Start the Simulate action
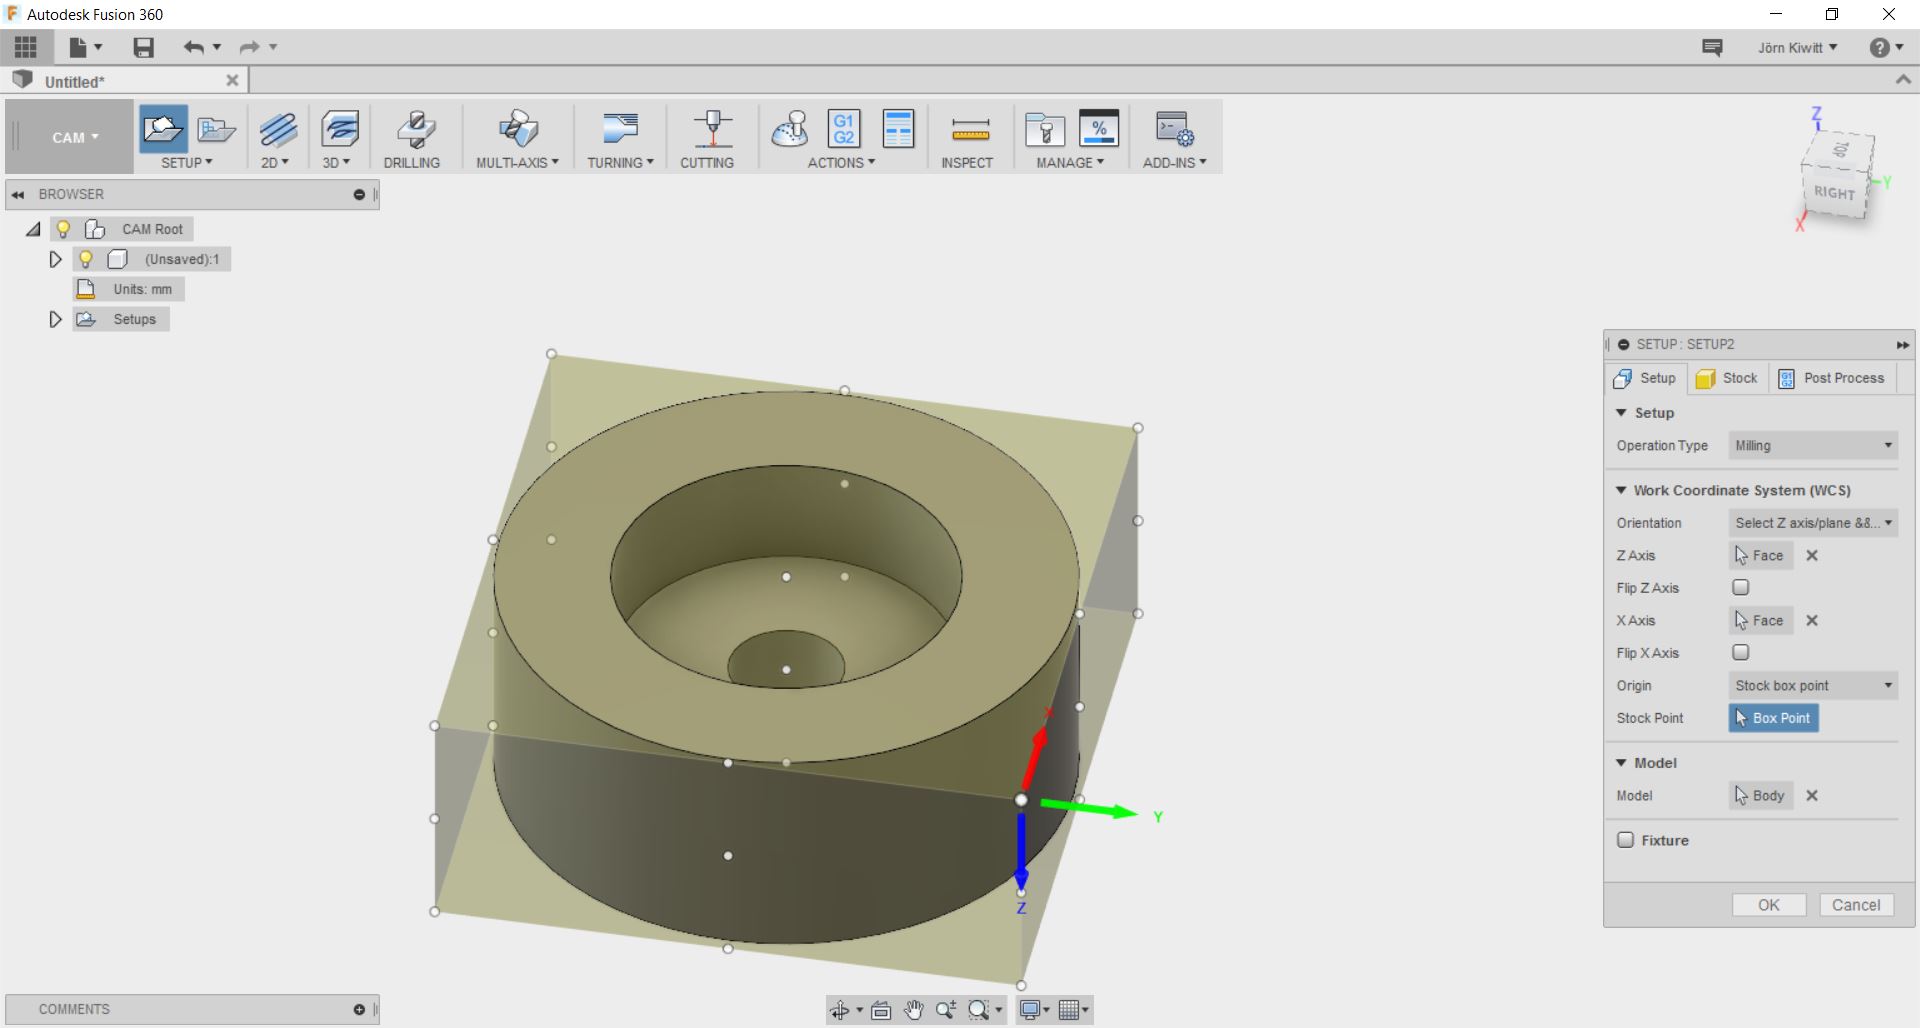 [x=789, y=130]
